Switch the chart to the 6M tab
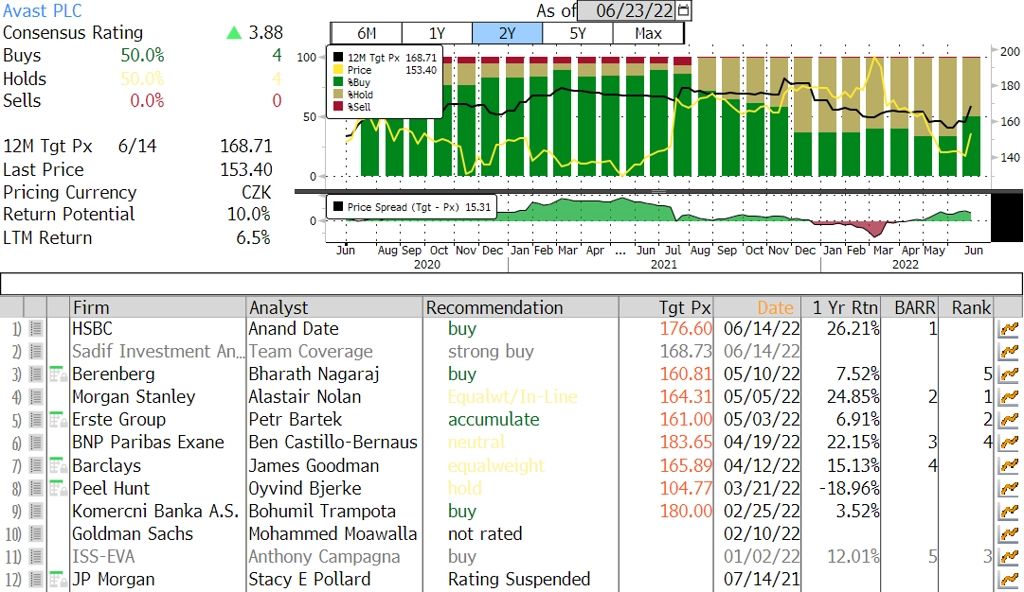Image resolution: width=1024 pixels, height=592 pixels. 366,33
